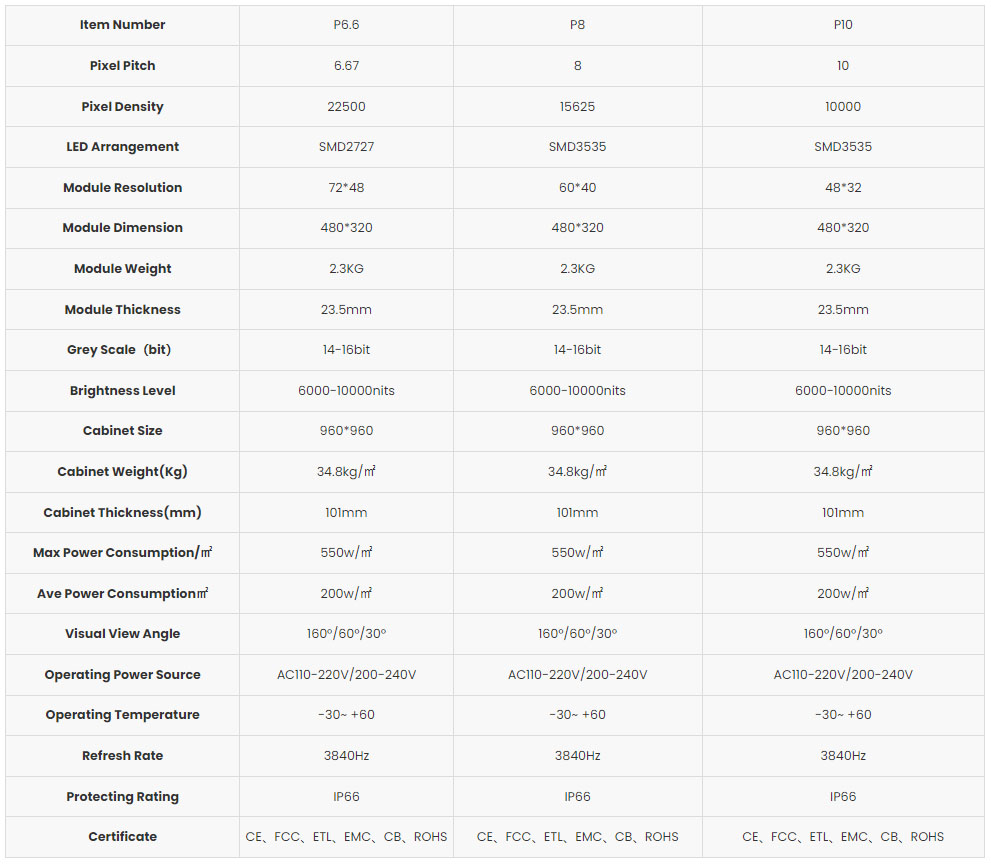Click the P10 column header cell

tap(842, 25)
